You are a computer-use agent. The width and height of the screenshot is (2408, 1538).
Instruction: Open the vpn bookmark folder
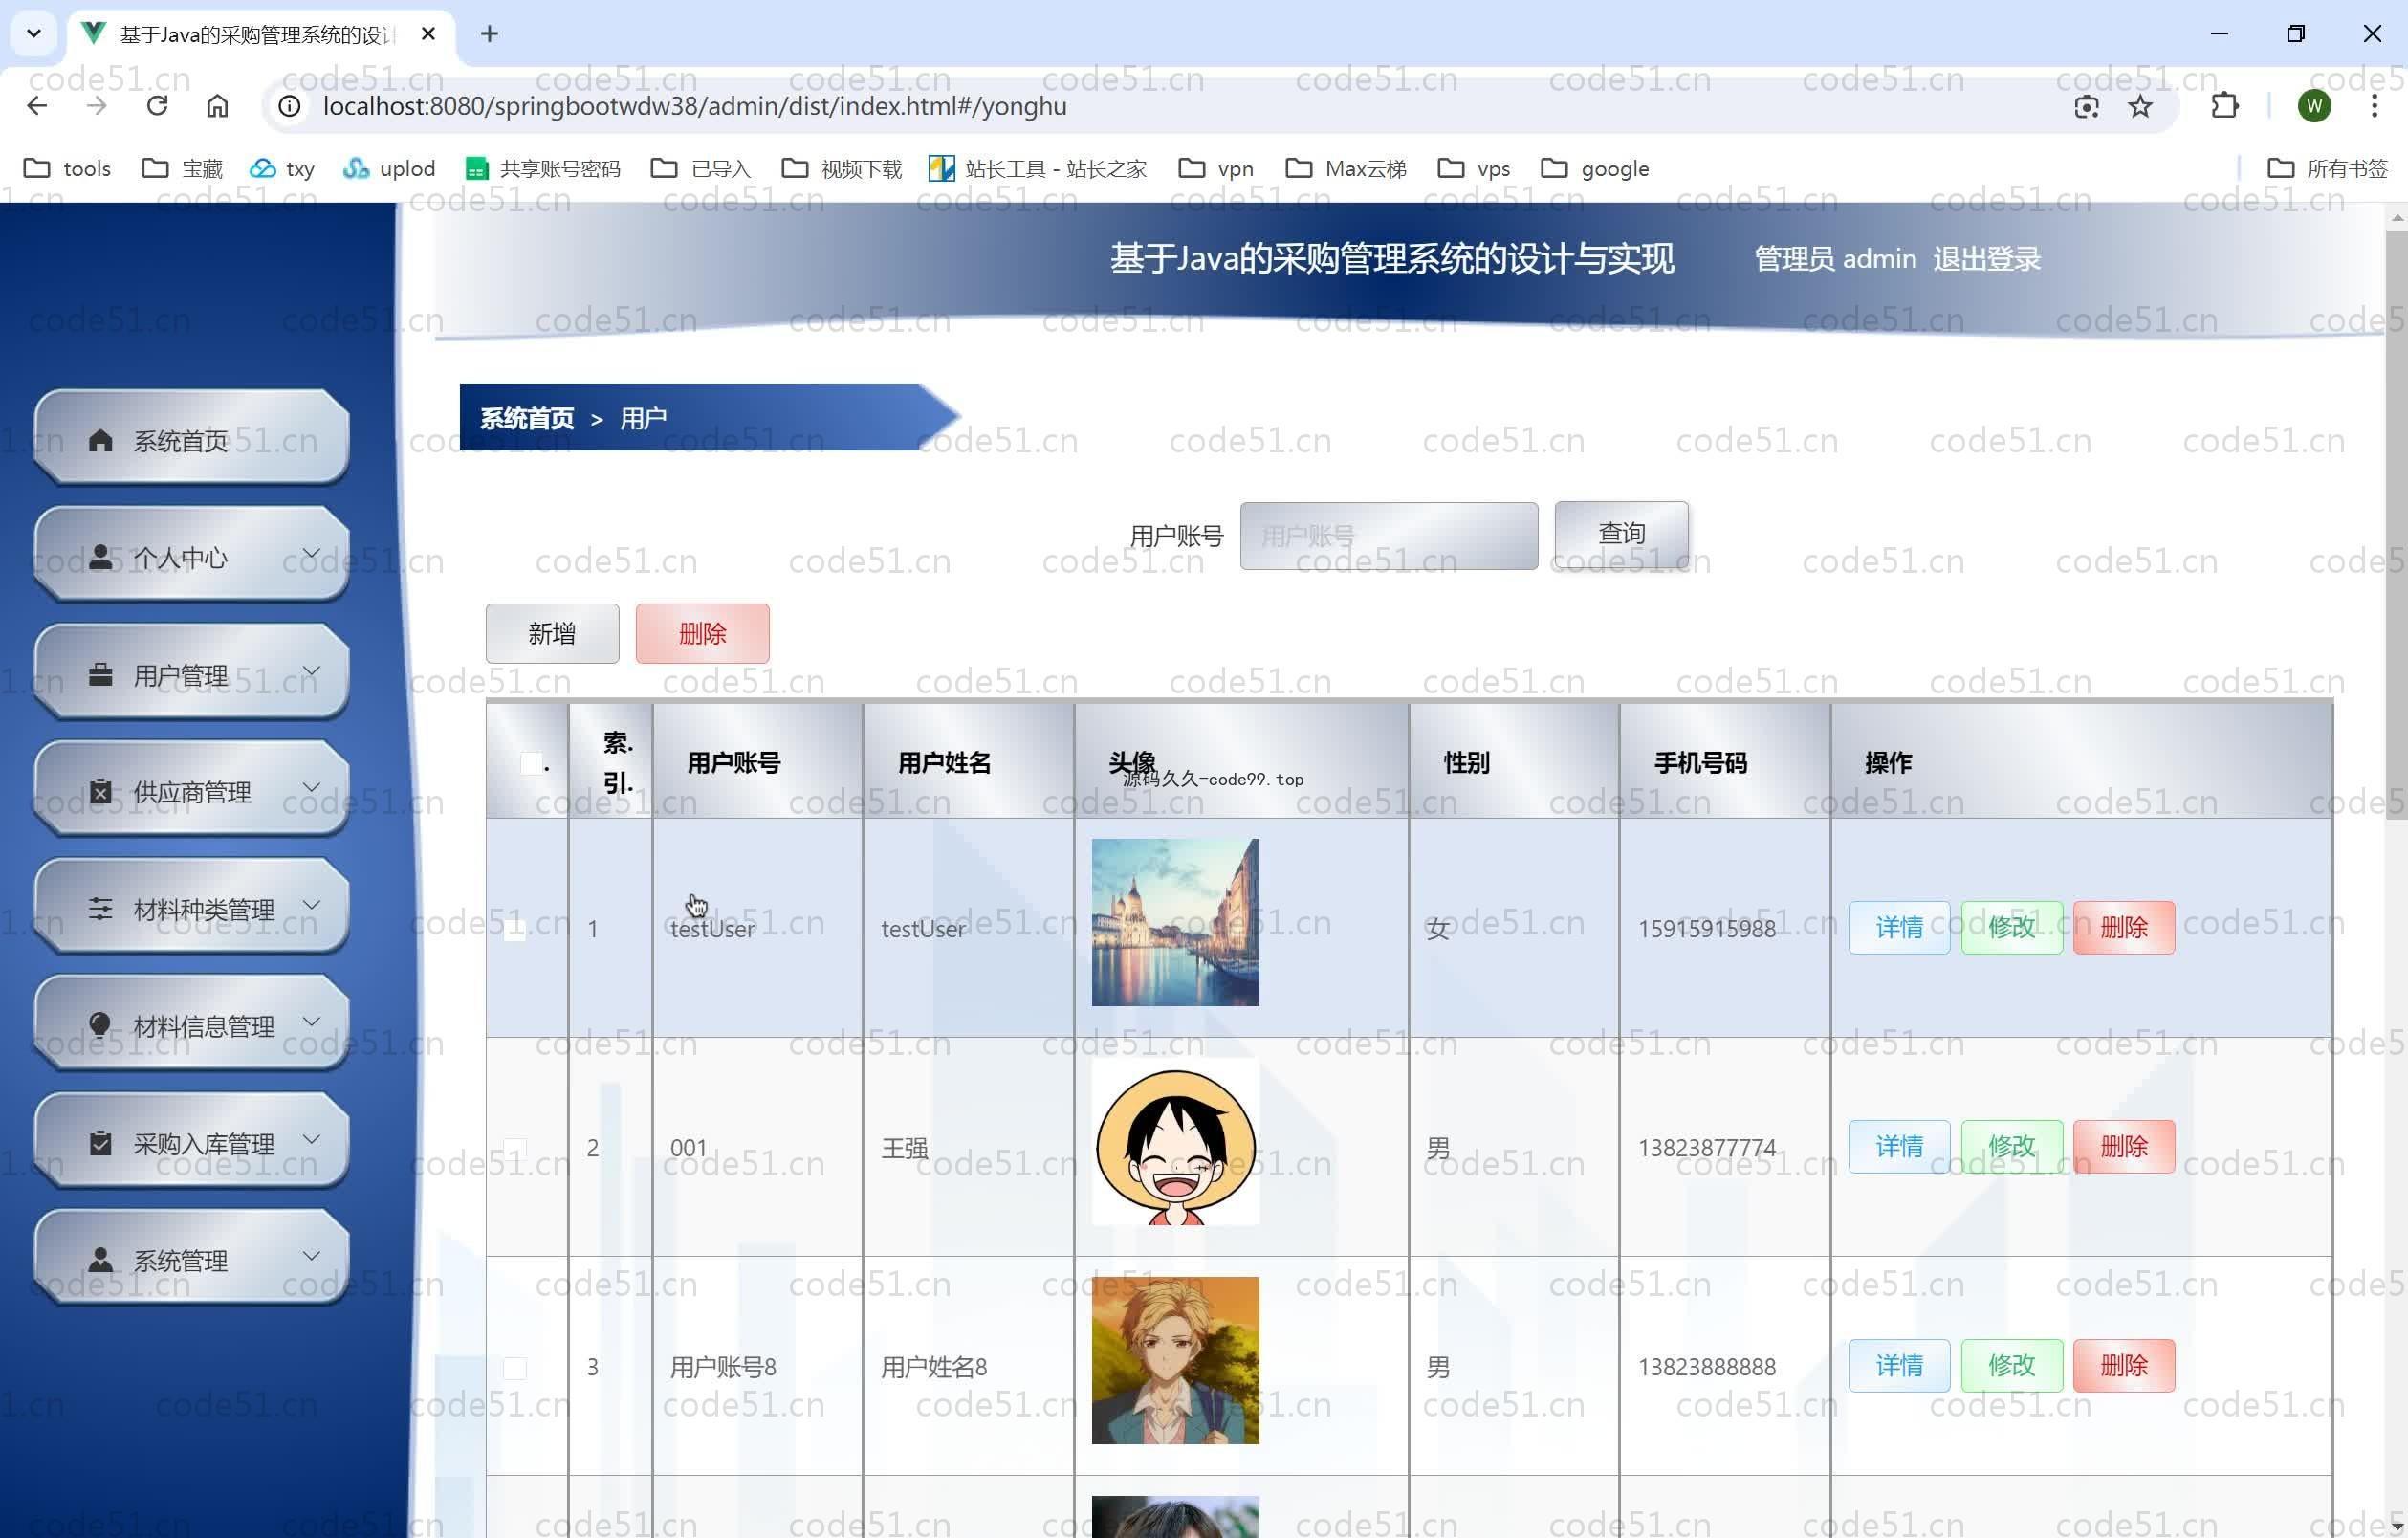pyautogui.click(x=1216, y=168)
